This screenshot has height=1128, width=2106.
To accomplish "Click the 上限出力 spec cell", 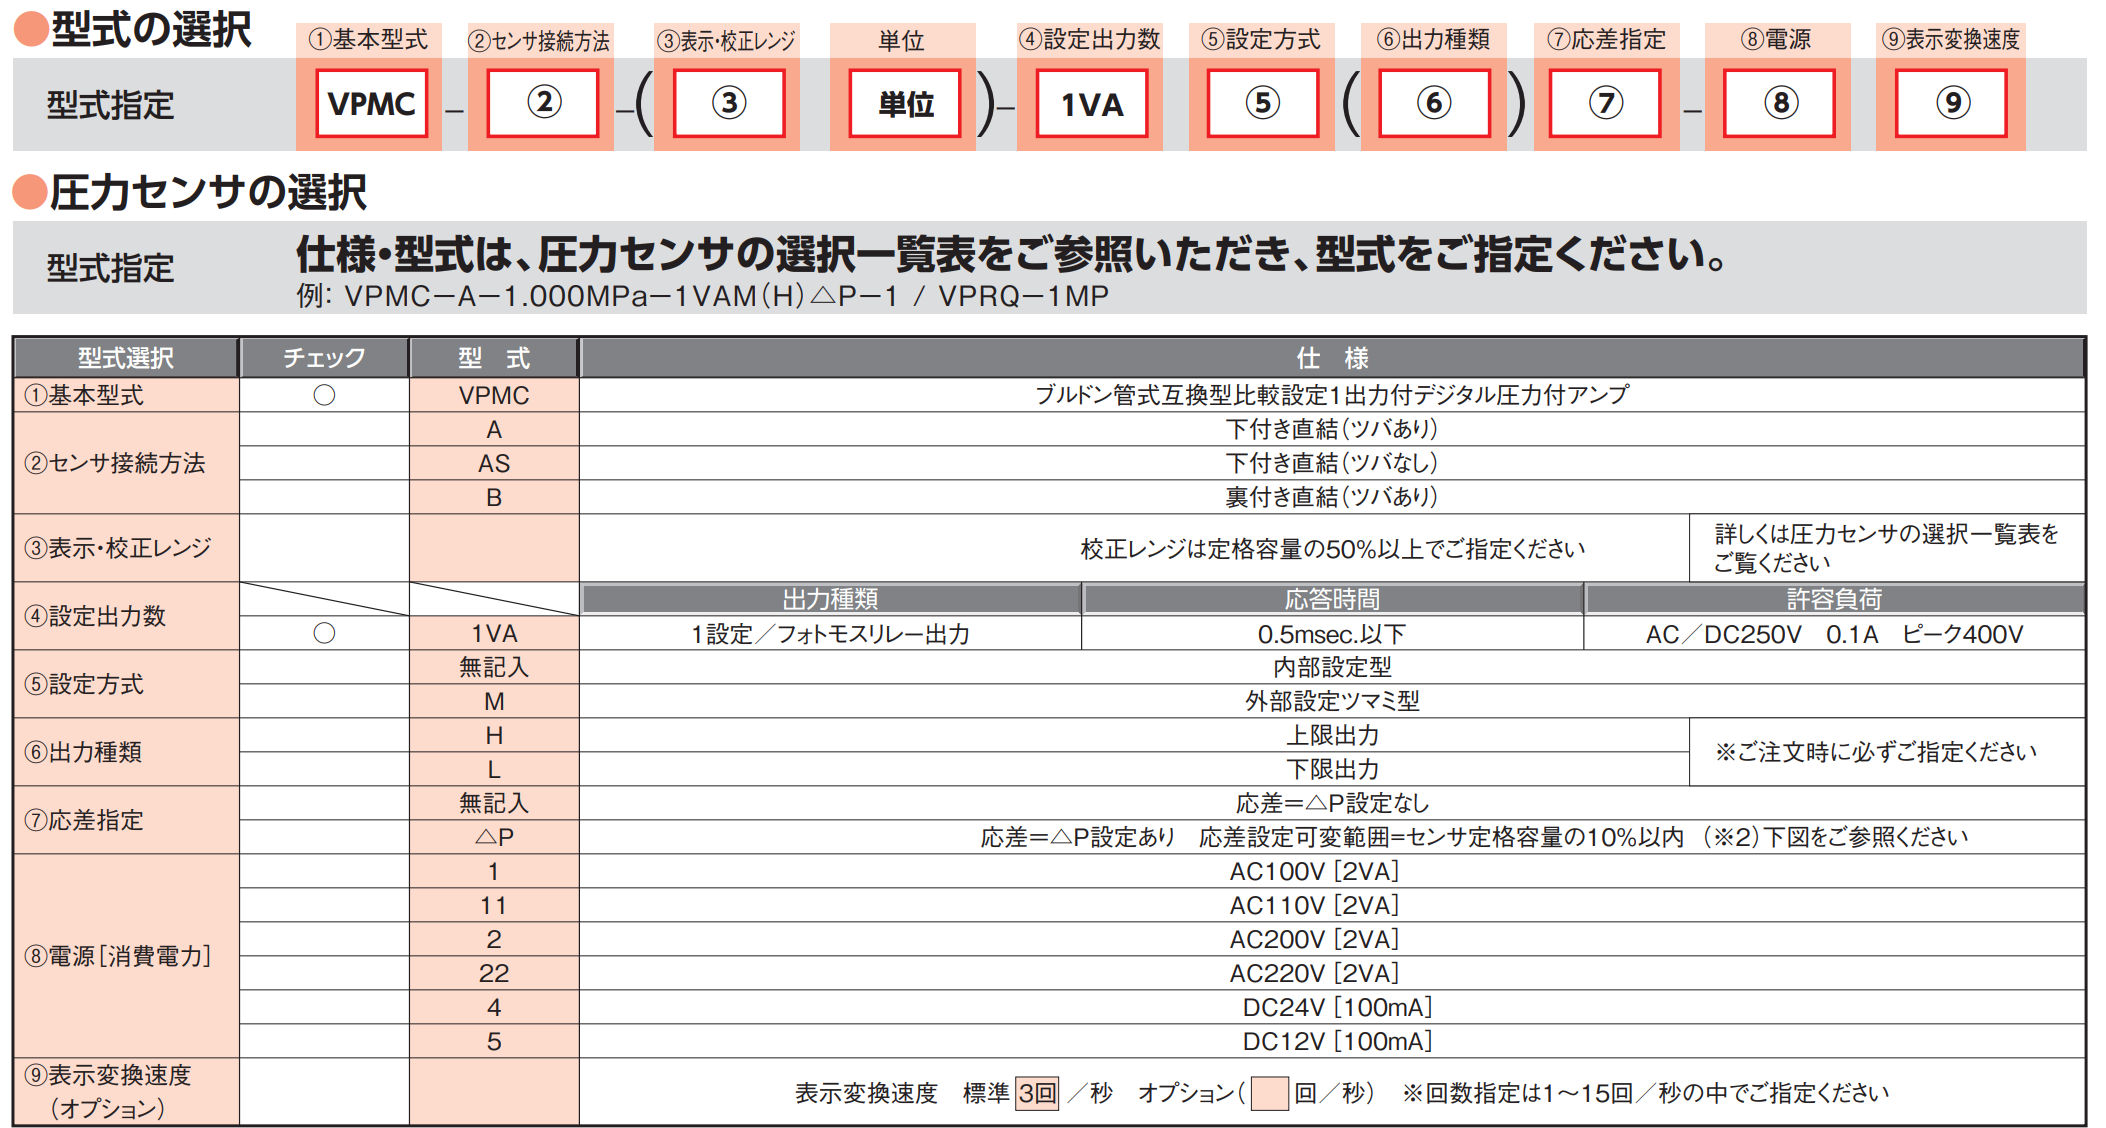I will point(1134,735).
